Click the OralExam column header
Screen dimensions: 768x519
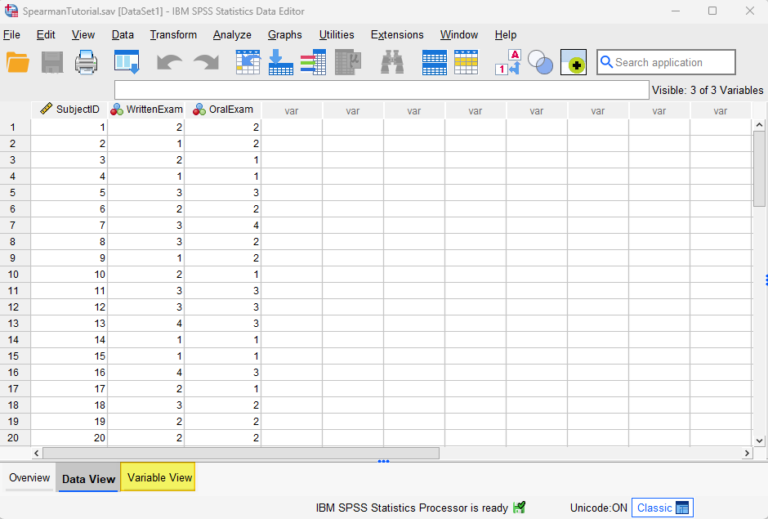coord(223,110)
